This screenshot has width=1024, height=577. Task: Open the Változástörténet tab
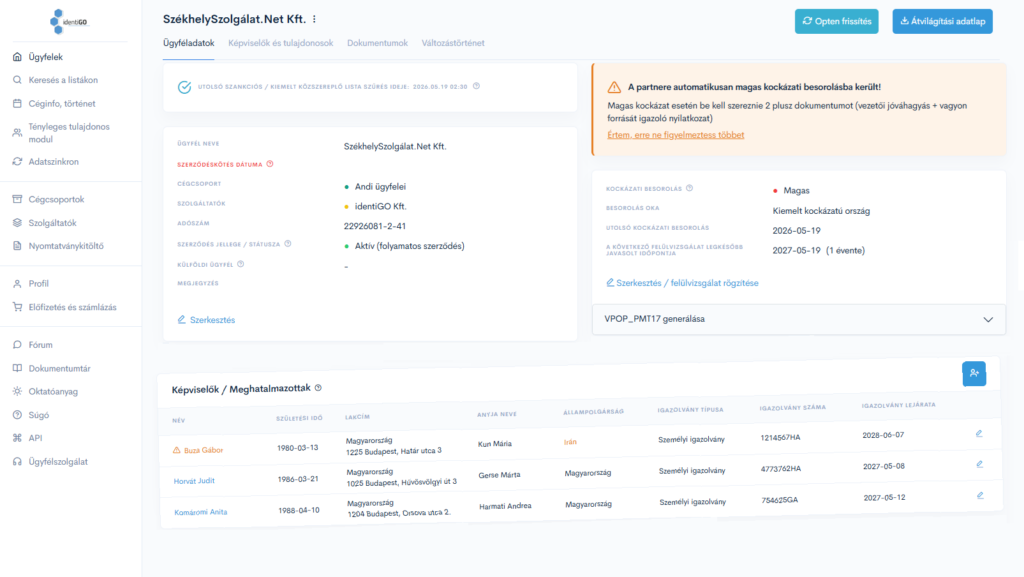tap(453, 43)
